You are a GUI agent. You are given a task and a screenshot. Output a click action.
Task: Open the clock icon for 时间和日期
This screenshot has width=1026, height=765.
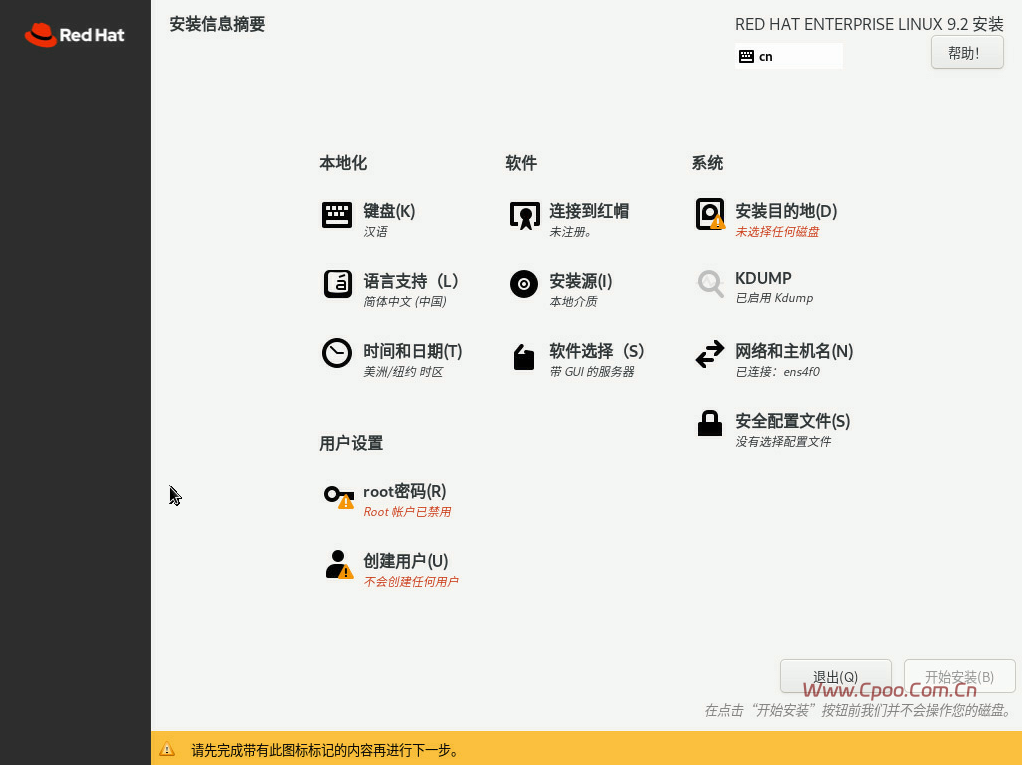[x=337, y=353]
